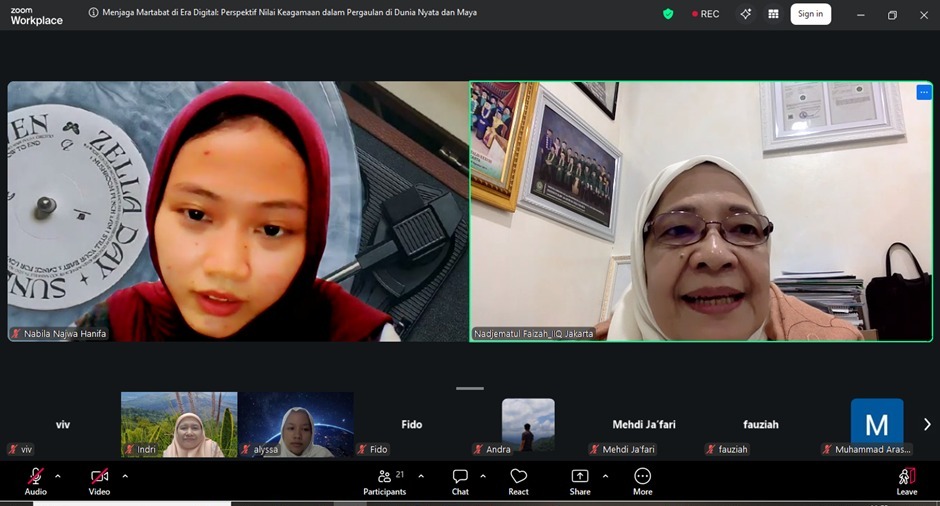This screenshot has width=940, height=506.
Task: Open the AI Companion sparkle icon
Action: click(745, 14)
